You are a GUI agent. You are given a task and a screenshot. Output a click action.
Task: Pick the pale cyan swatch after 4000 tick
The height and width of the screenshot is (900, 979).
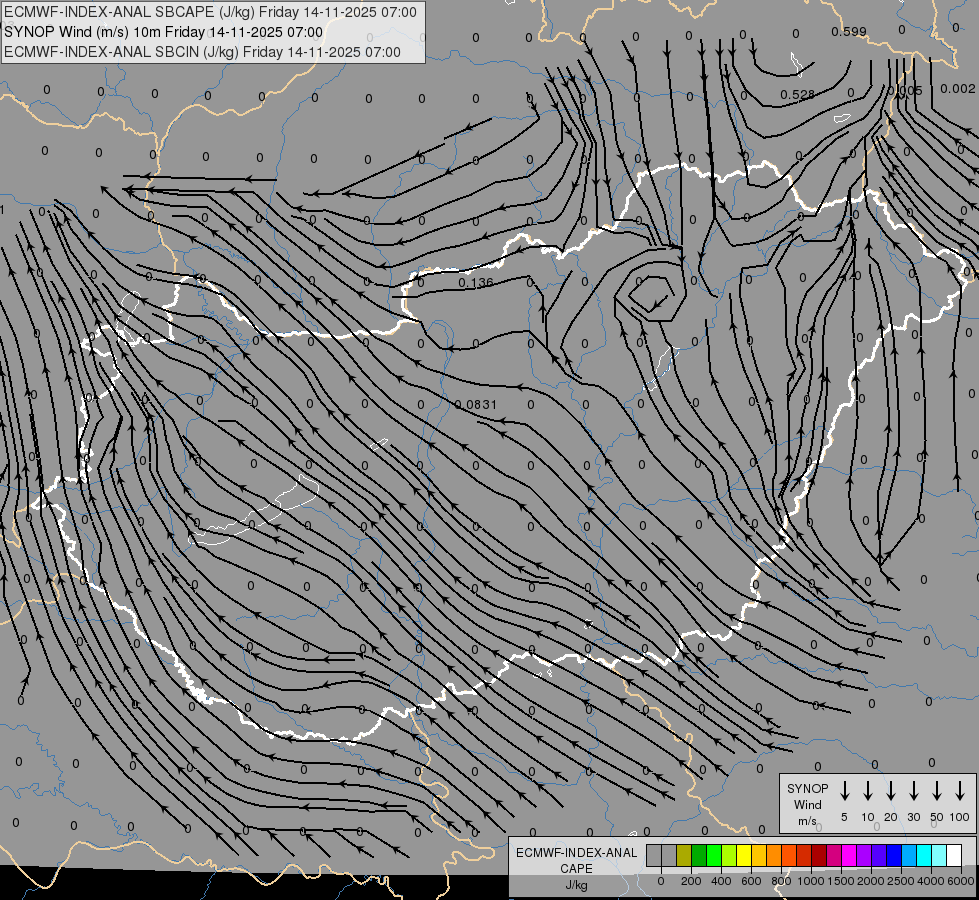click(x=939, y=856)
